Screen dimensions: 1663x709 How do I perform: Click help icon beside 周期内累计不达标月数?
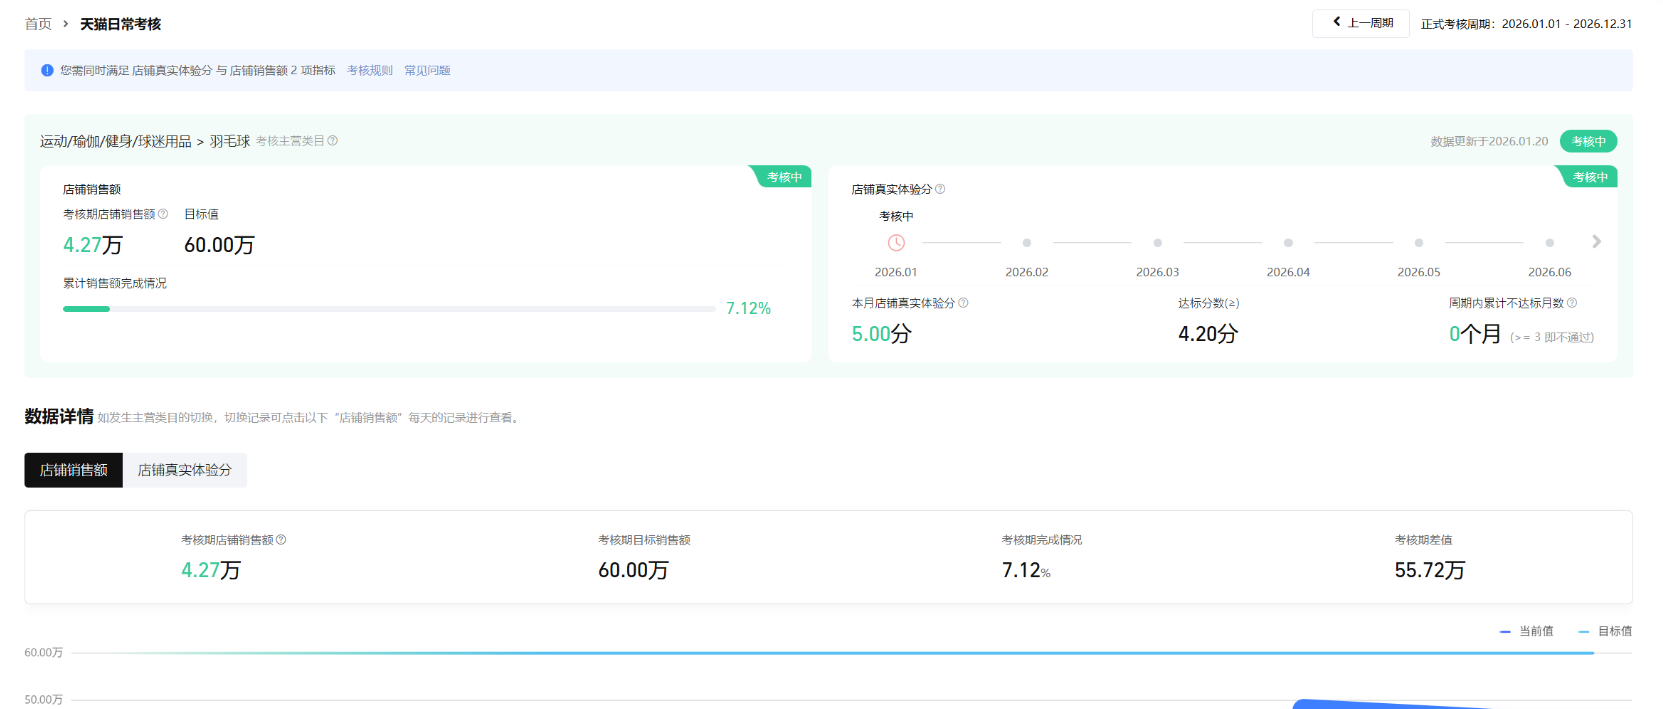pyautogui.click(x=1572, y=303)
